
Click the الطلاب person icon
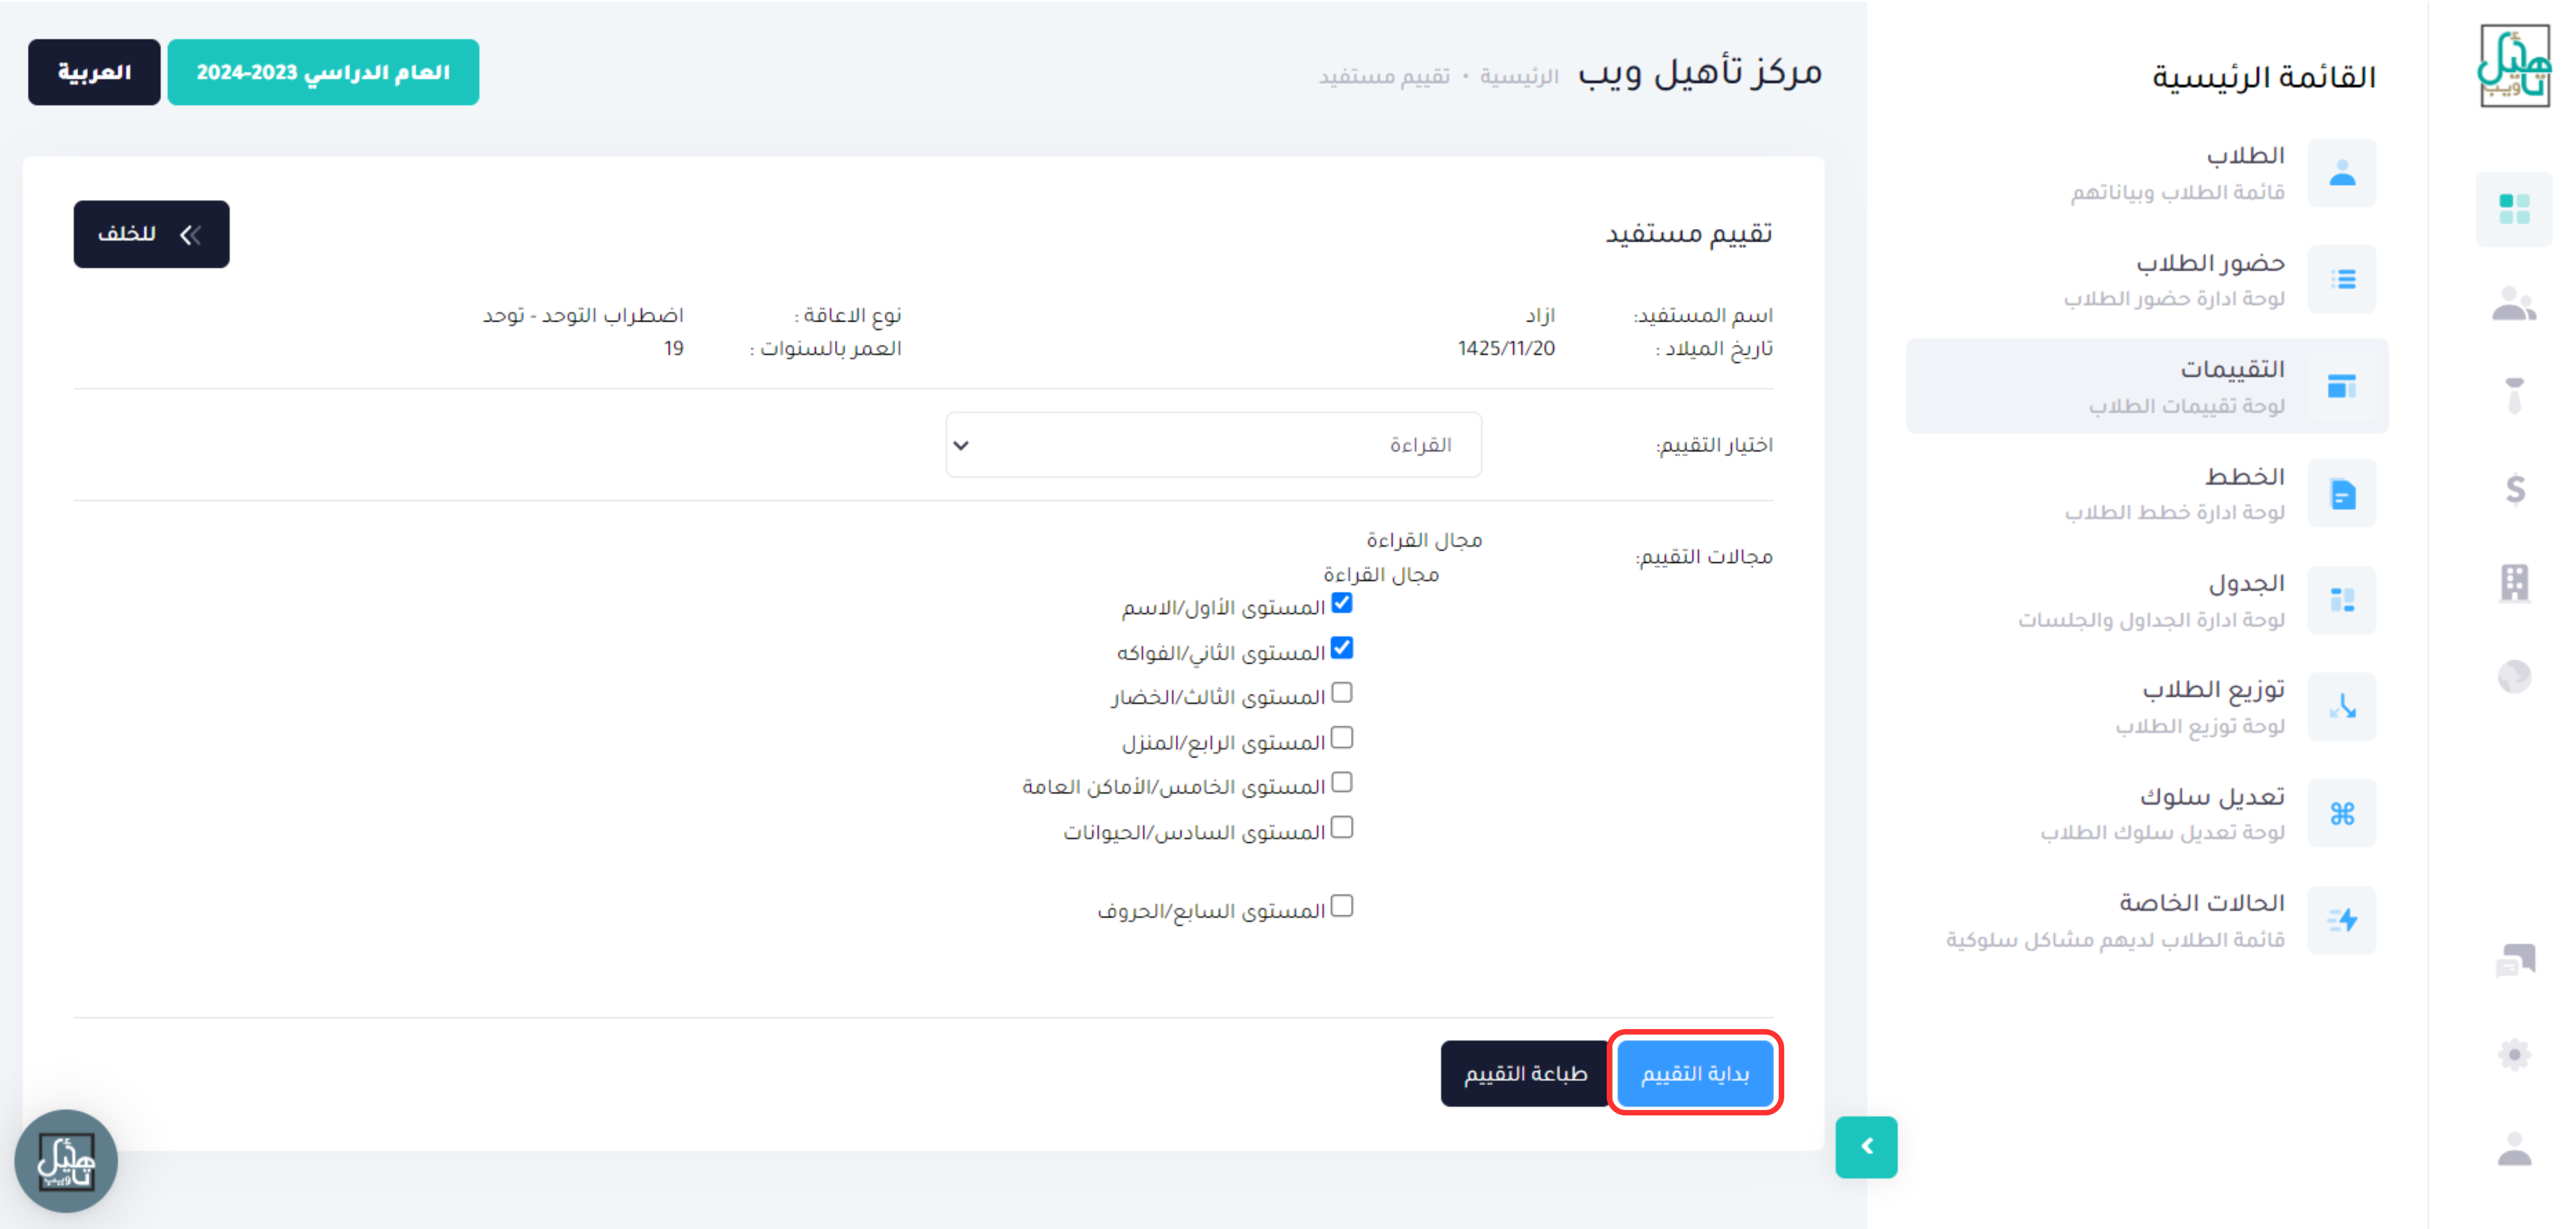[x=2342, y=173]
